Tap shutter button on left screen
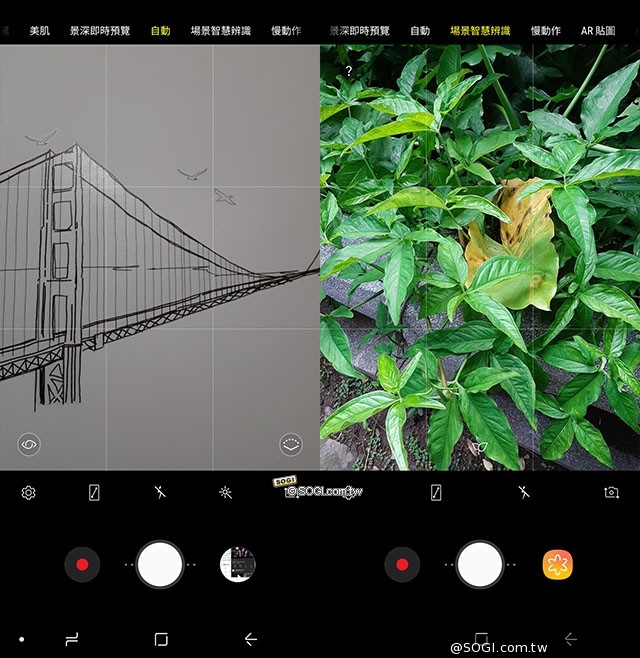Screen dimensions: 640x658 click(x=160, y=564)
